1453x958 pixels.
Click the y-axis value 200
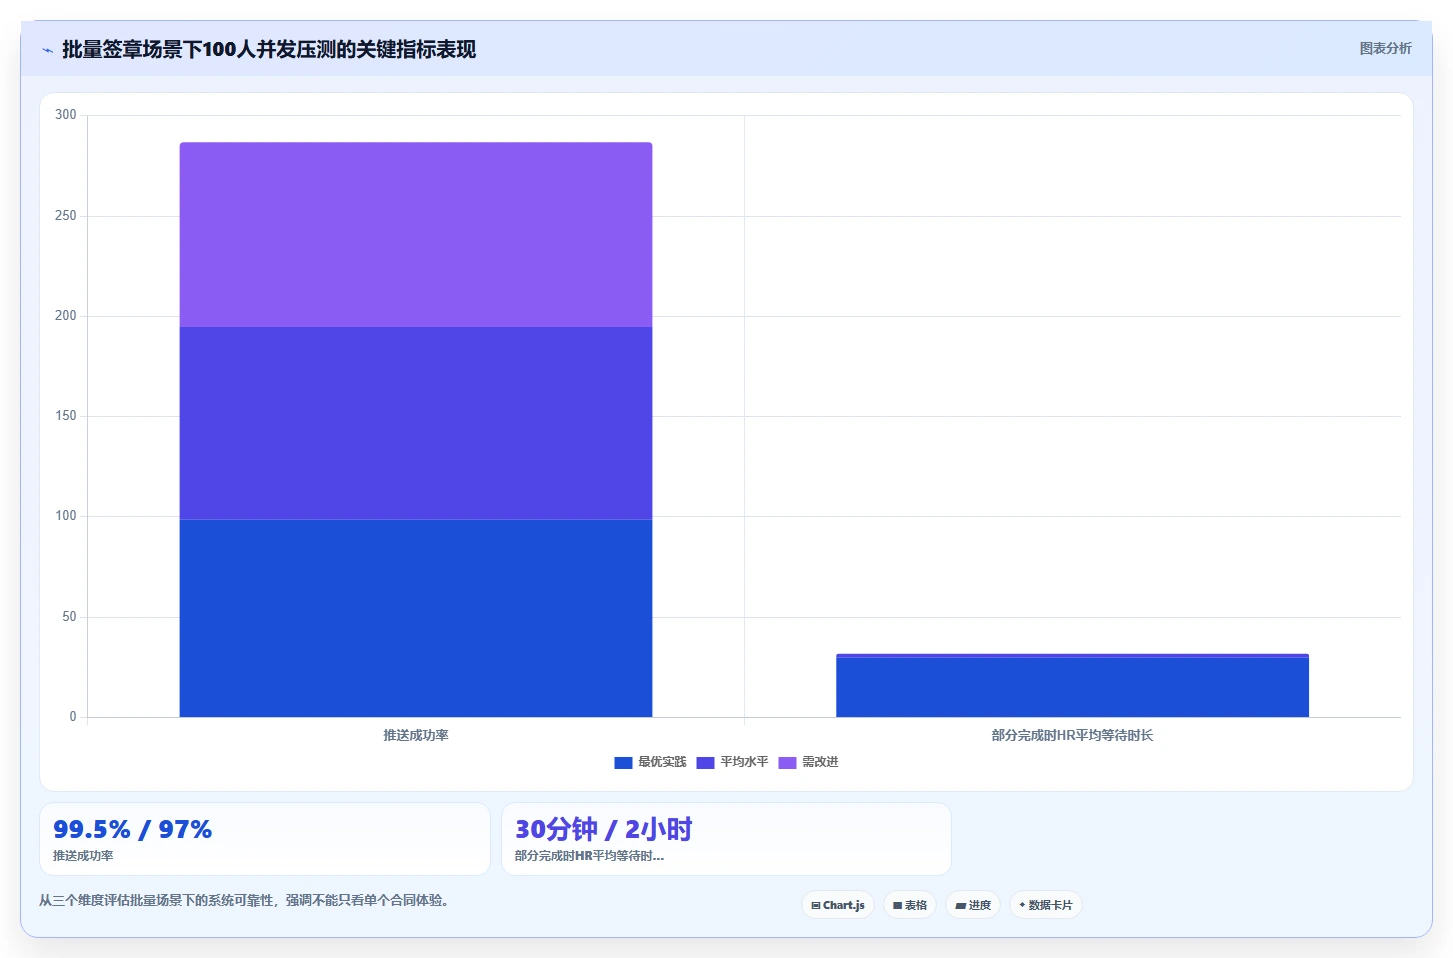(65, 316)
